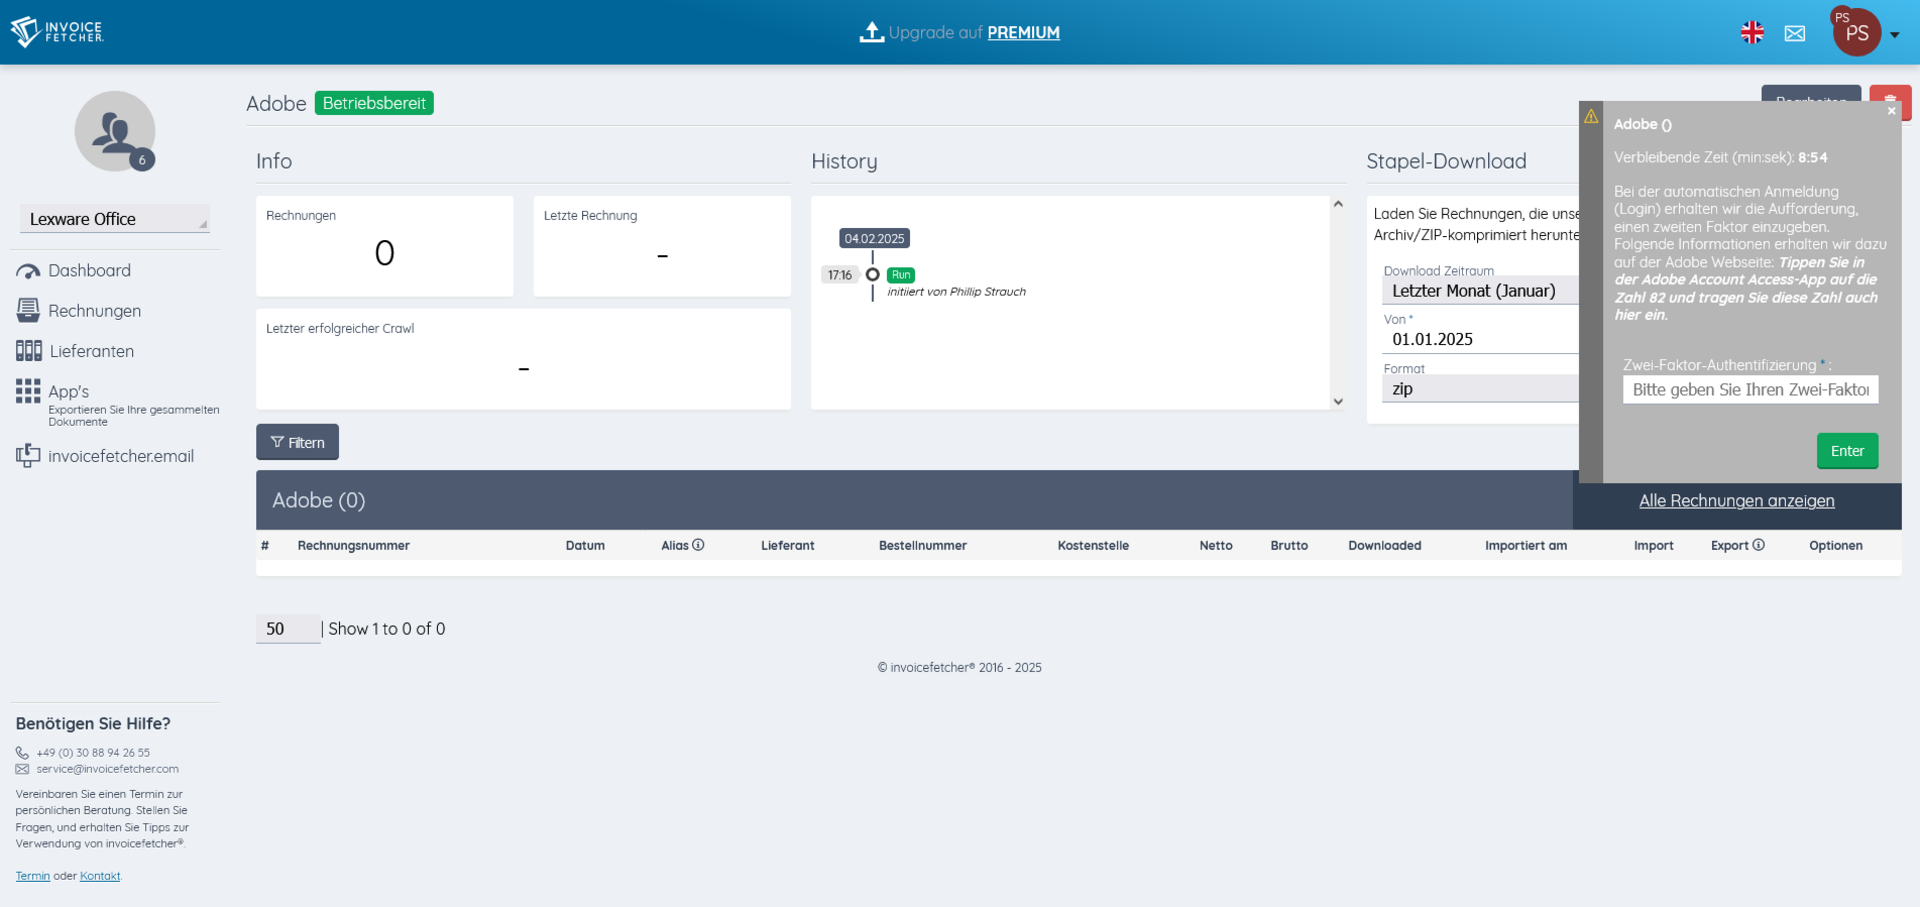
Task: Click the info icon next to Alias
Action: (698, 545)
